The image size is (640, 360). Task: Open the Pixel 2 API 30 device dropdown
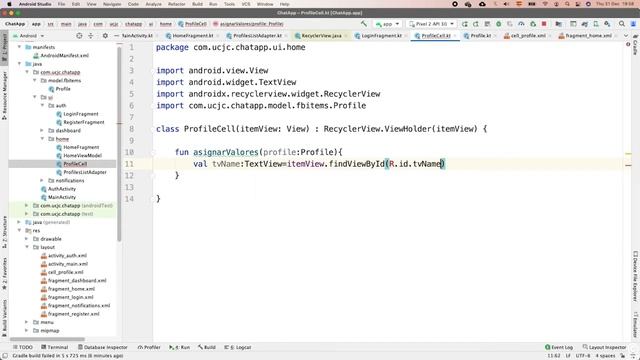coord(431,24)
